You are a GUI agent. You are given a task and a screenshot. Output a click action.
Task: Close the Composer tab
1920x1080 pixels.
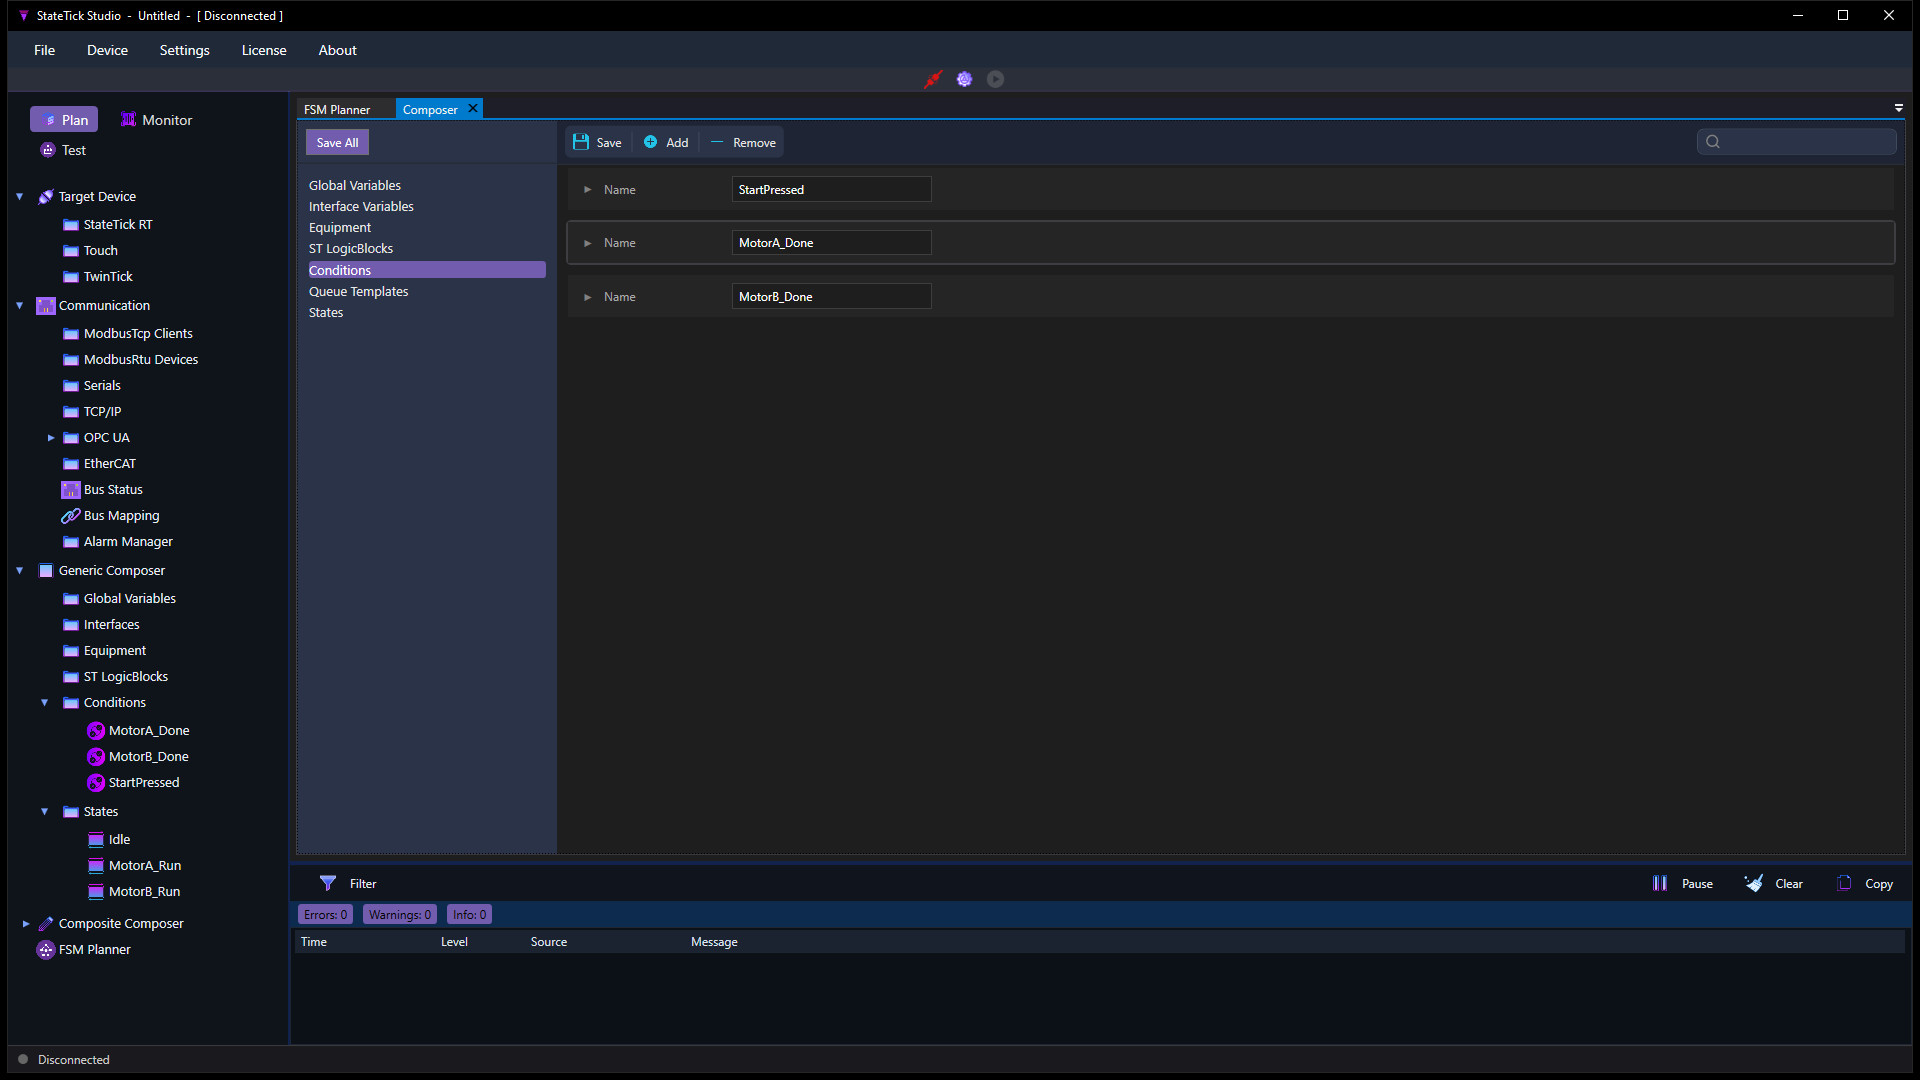tap(473, 108)
